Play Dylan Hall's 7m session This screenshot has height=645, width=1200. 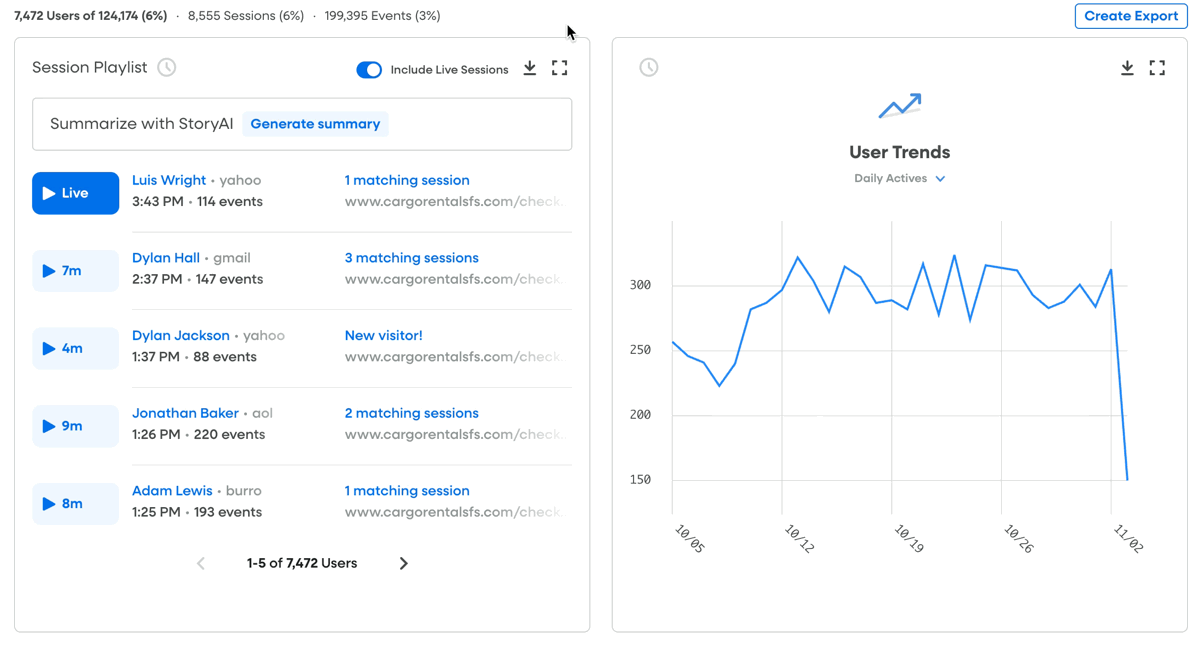pos(76,271)
